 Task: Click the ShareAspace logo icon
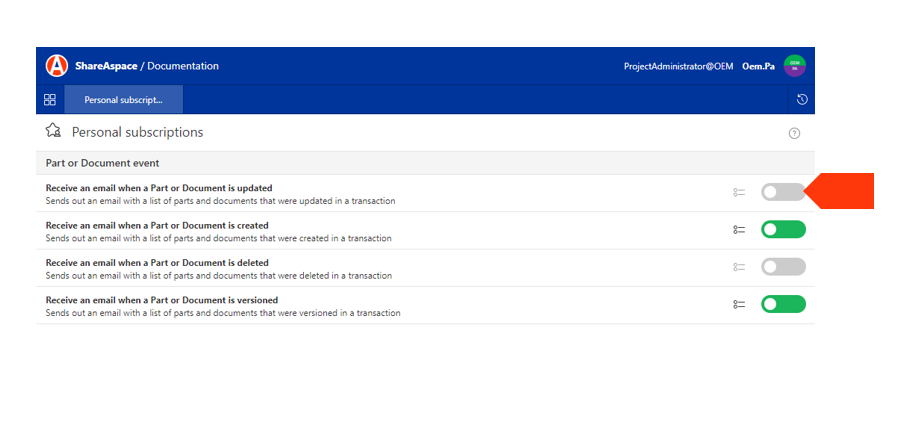pos(57,66)
